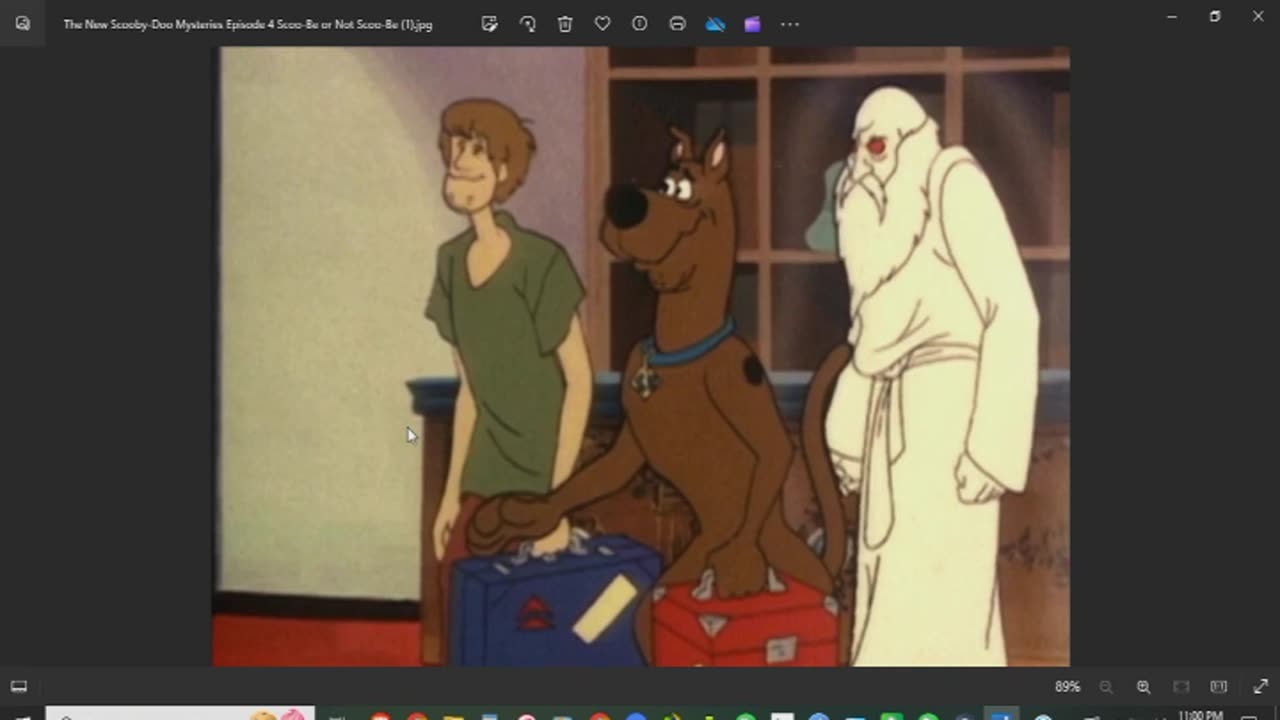Click the Scooby-Doo file name title
The width and height of the screenshot is (1280, 720).
point(248,24)
